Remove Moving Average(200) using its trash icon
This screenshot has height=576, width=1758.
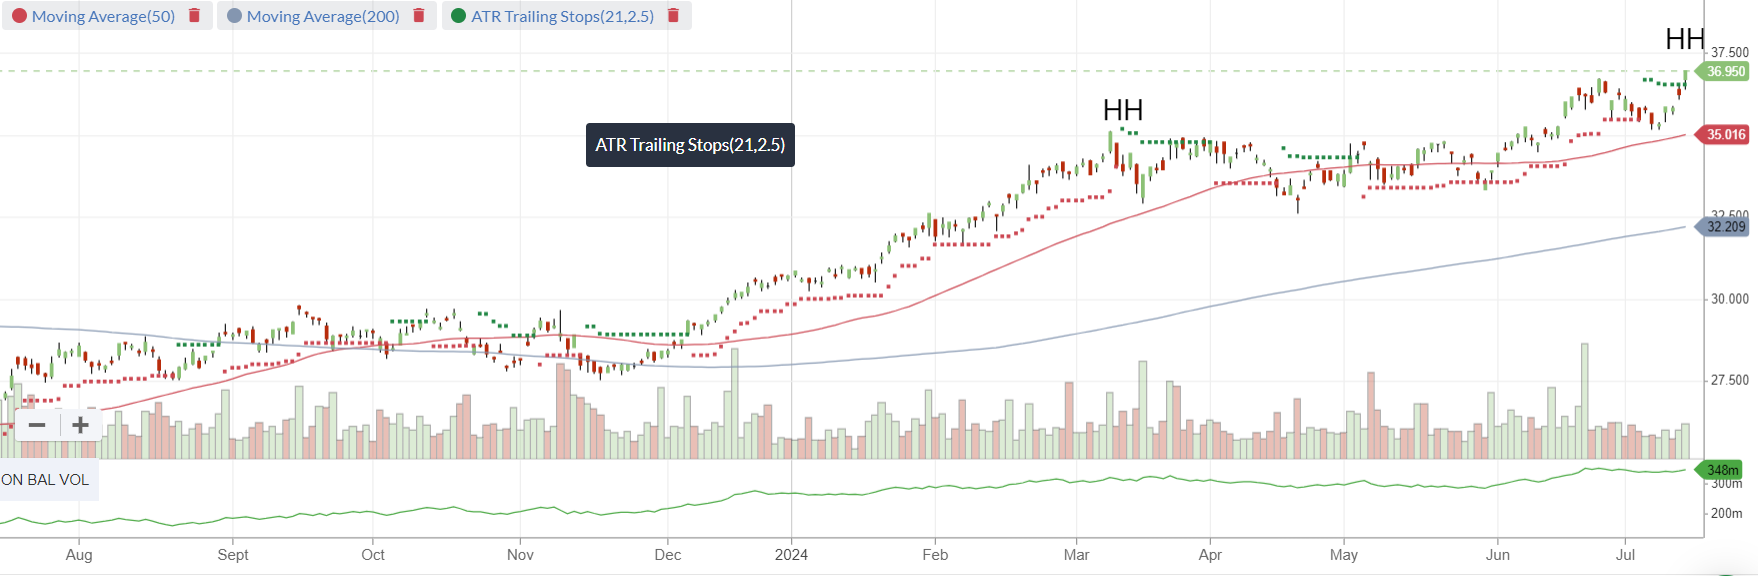tap(419, 16)
